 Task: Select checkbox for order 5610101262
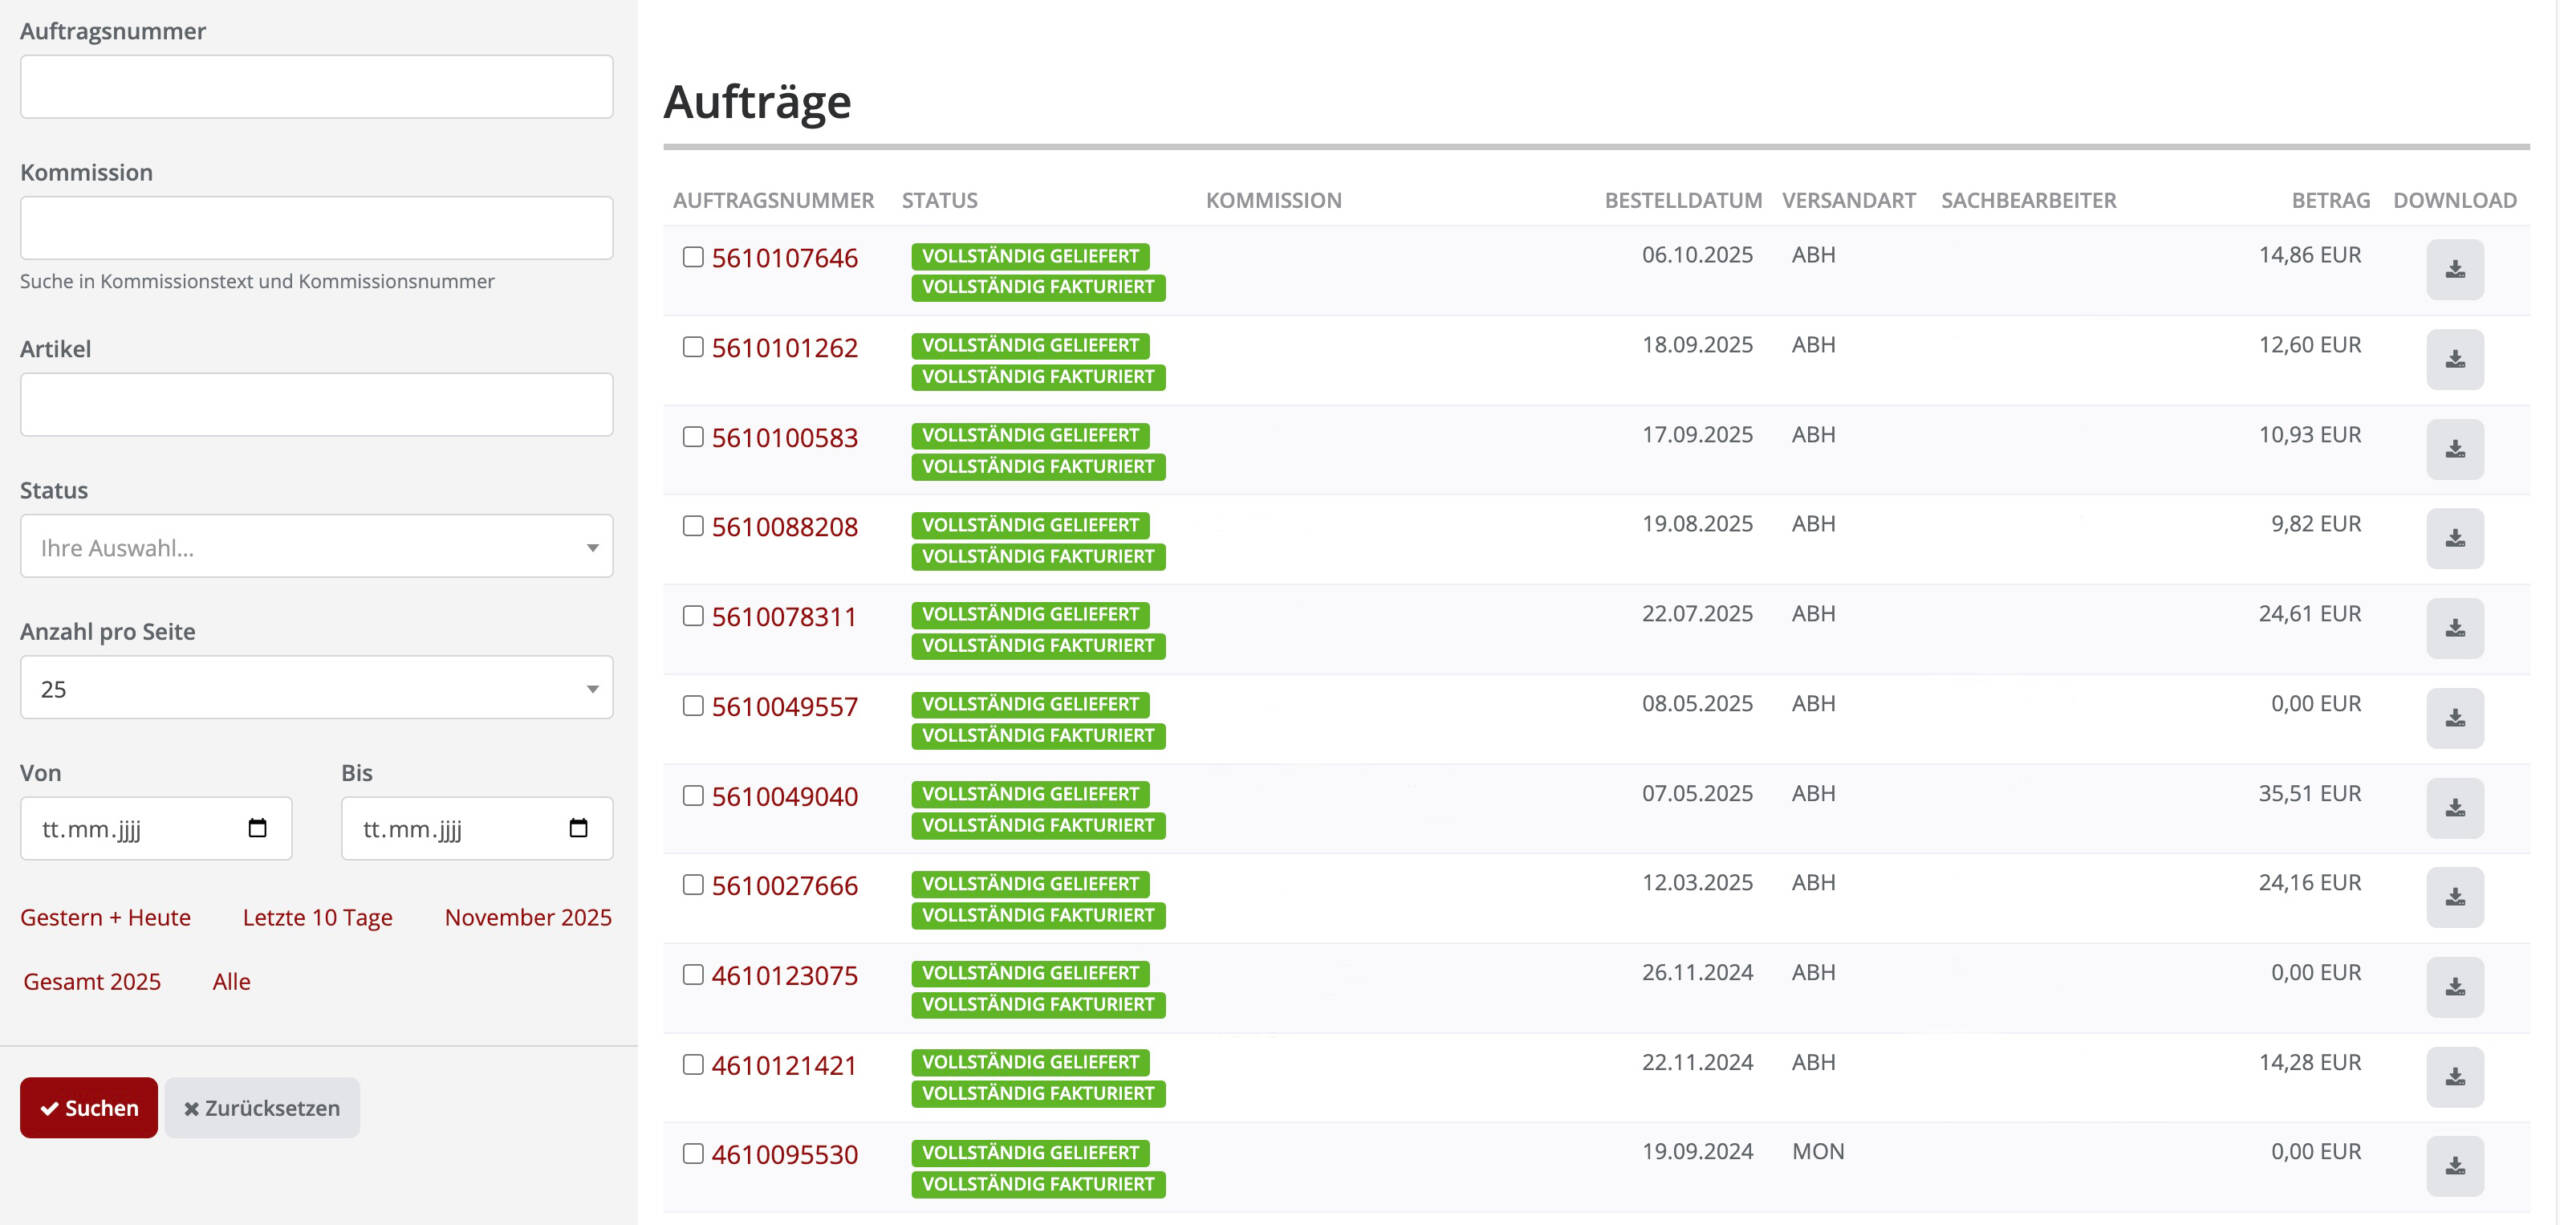pos(693,347)
